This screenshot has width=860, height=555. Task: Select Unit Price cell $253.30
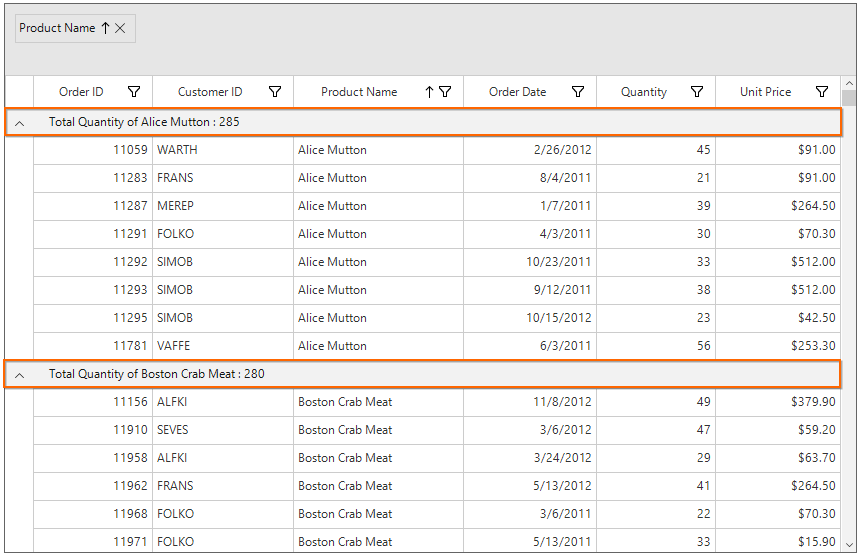(778, 346)
